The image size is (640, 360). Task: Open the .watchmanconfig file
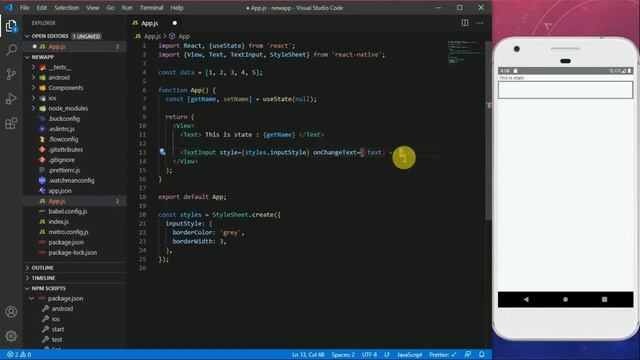coord(71,180)
